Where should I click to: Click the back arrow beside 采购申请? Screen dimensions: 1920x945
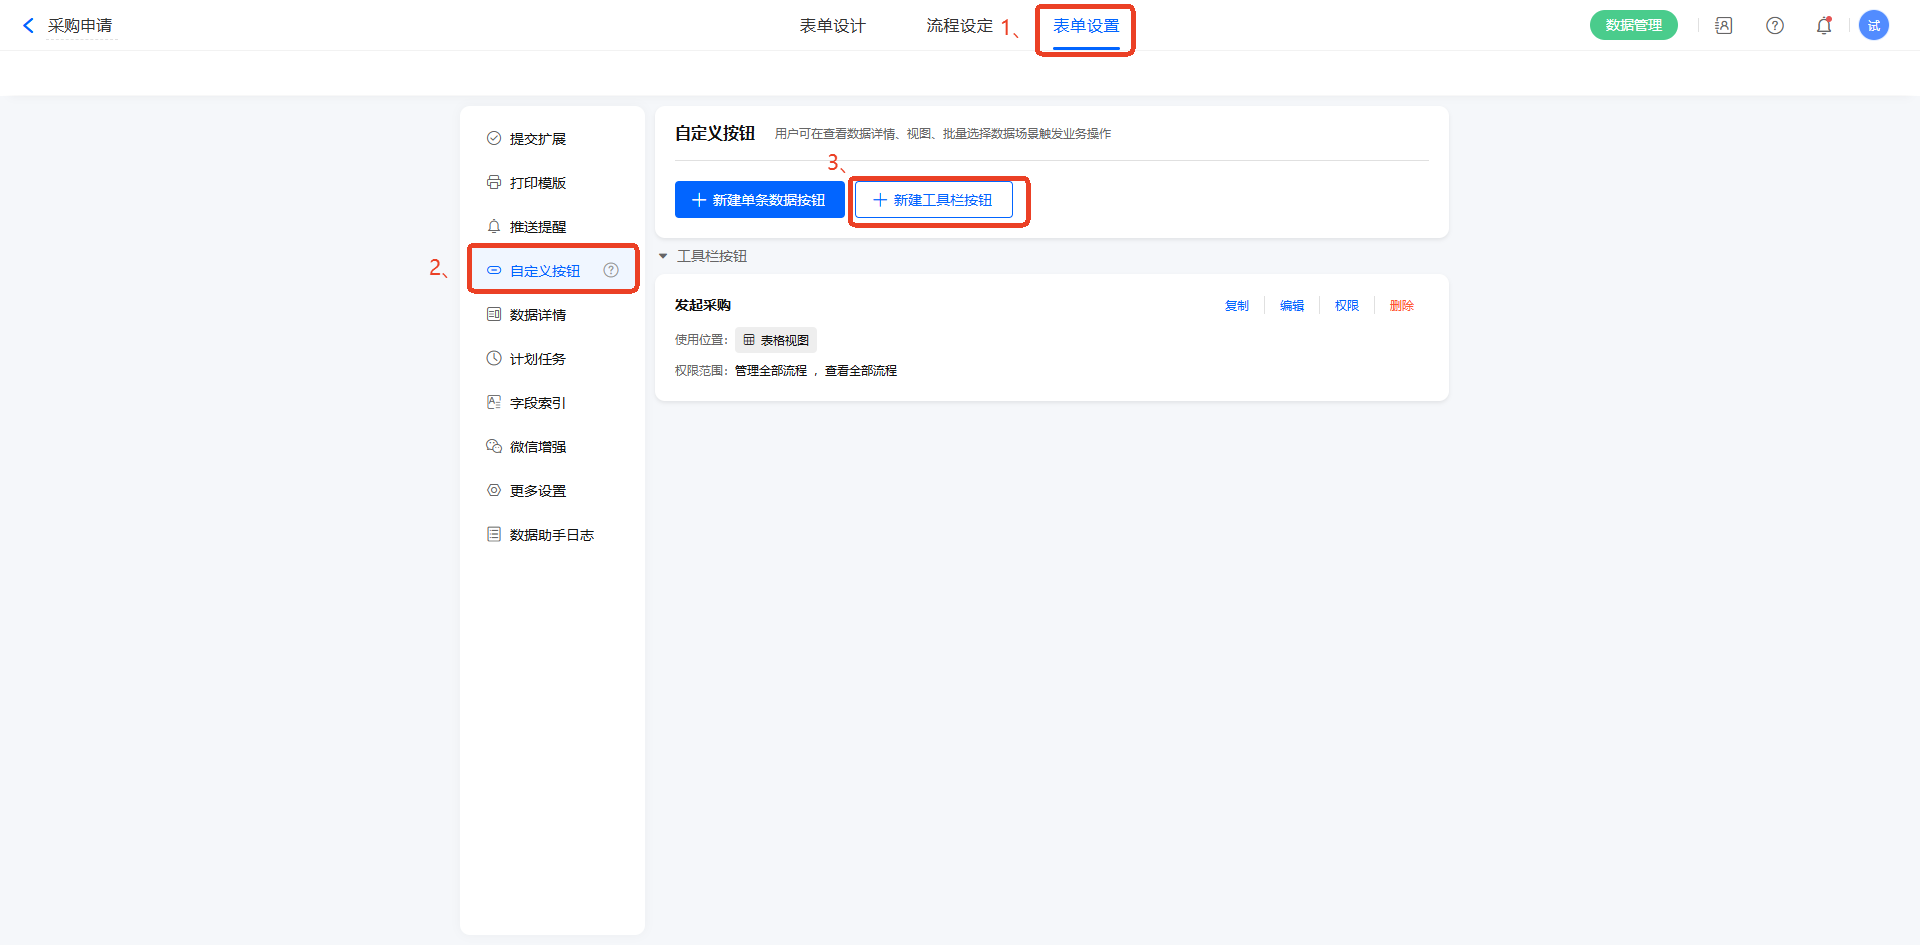pos(28,26)
